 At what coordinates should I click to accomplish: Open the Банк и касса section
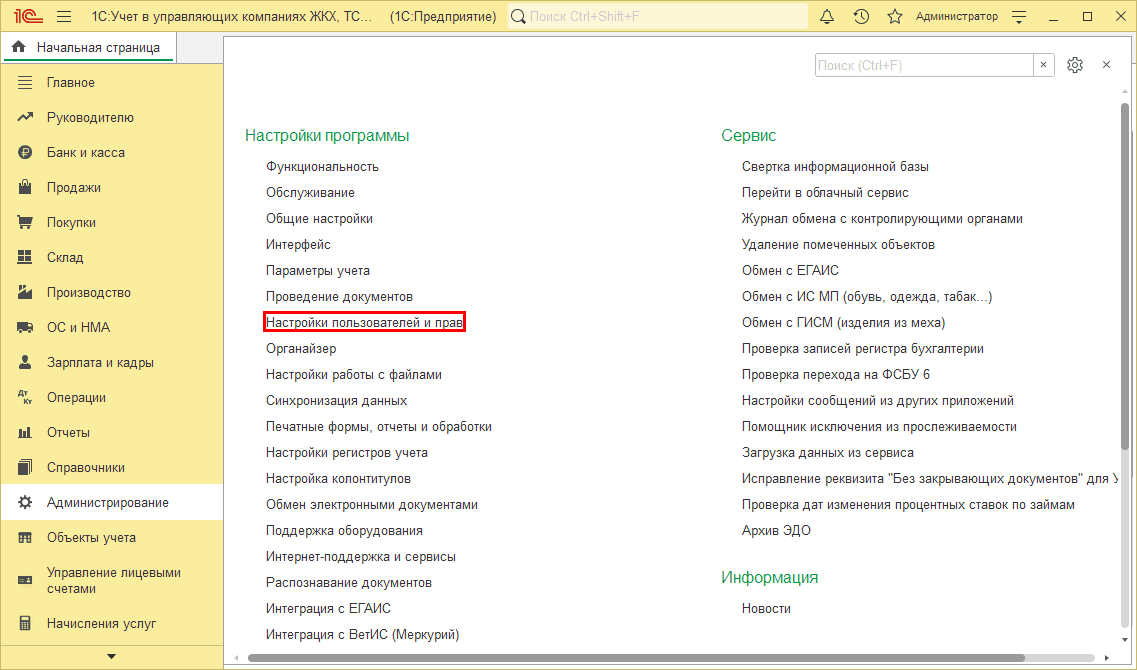click(x=85, y=153)
